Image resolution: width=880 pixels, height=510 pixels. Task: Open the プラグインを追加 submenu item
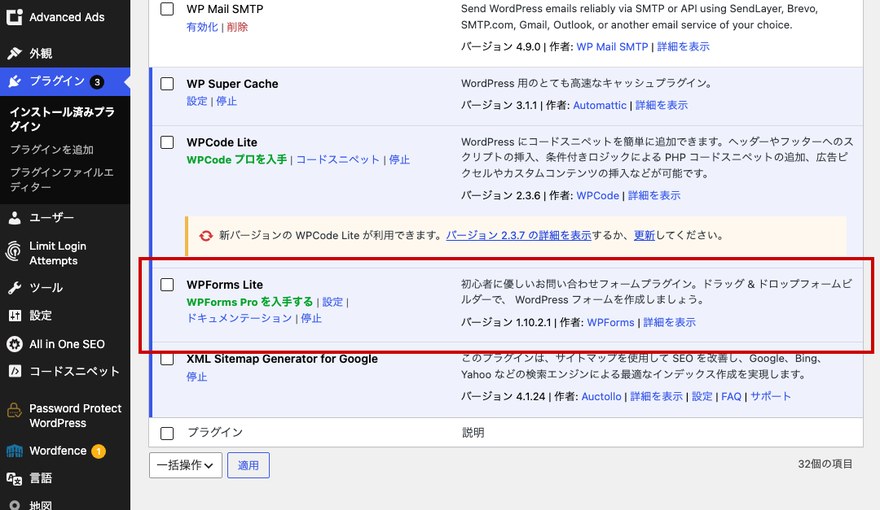[52, 150]
